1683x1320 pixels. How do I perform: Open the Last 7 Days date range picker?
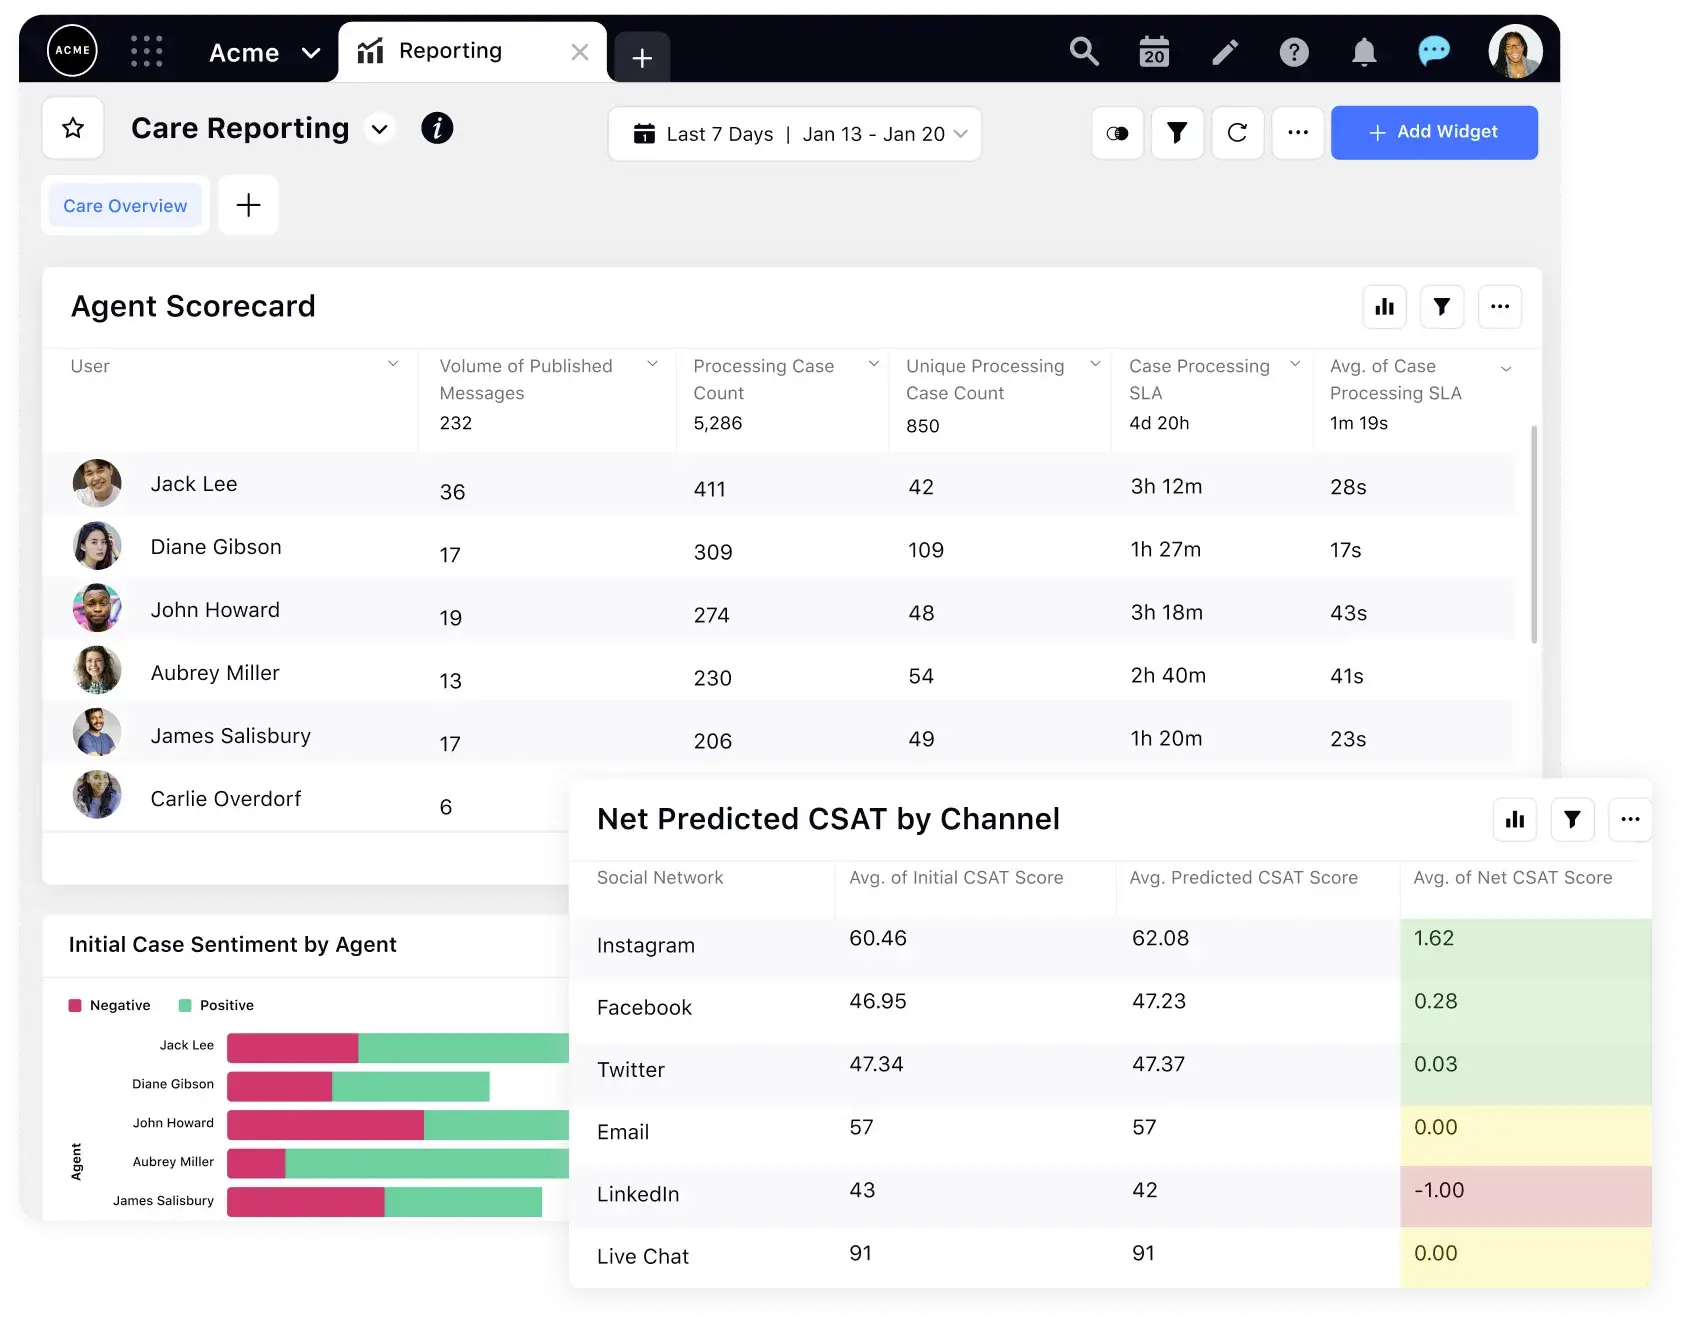pos(795,133)
